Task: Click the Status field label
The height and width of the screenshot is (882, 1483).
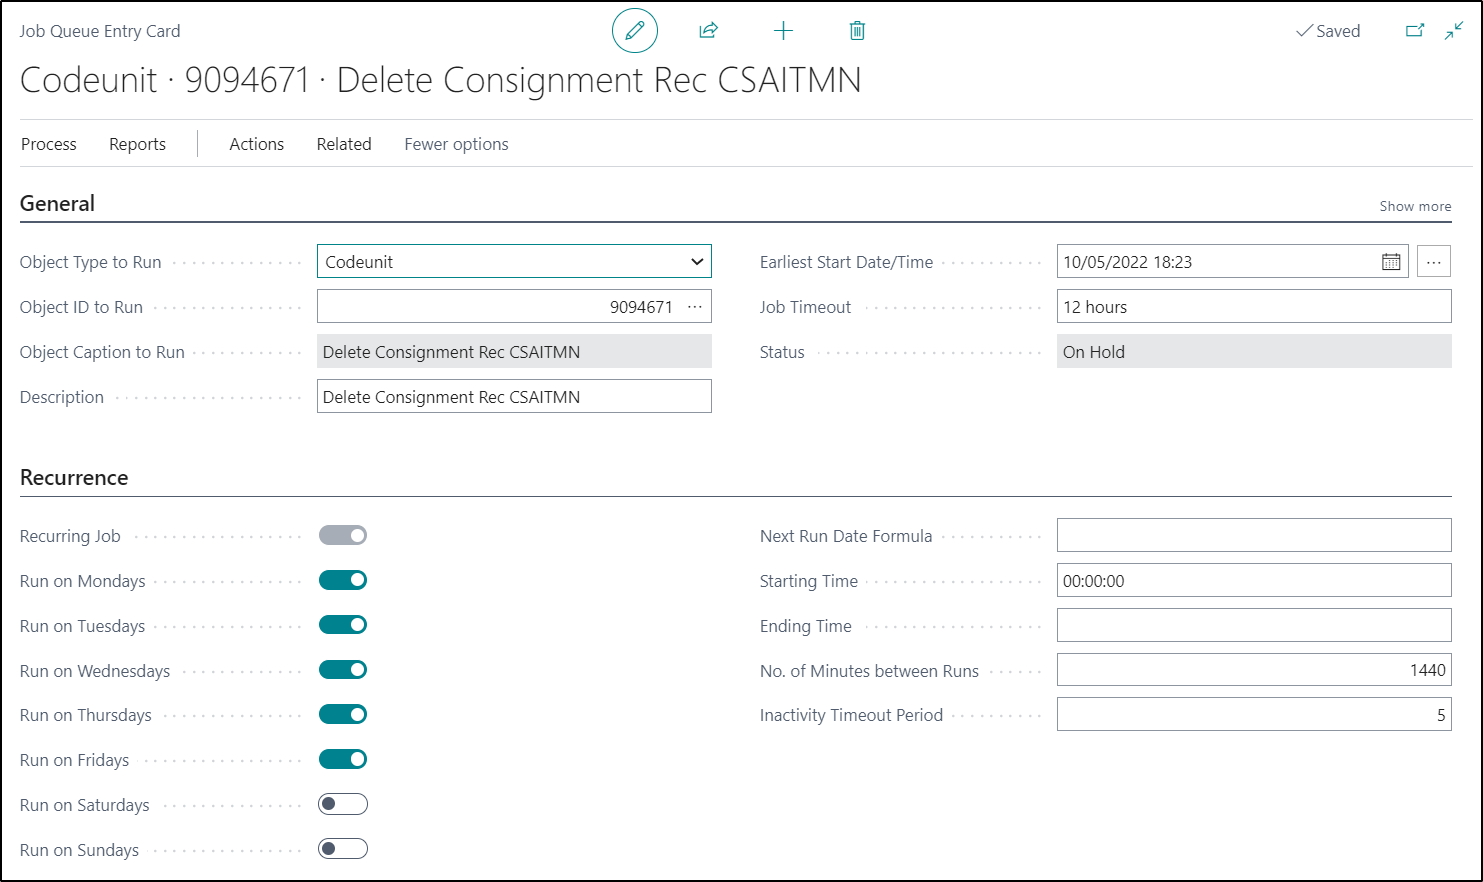Action: (782, 352)
